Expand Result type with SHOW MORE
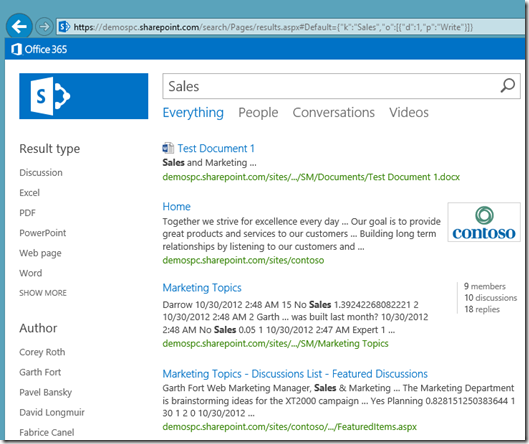The width and height of the screenshot is (529, 444). click(x=43, y=293)
